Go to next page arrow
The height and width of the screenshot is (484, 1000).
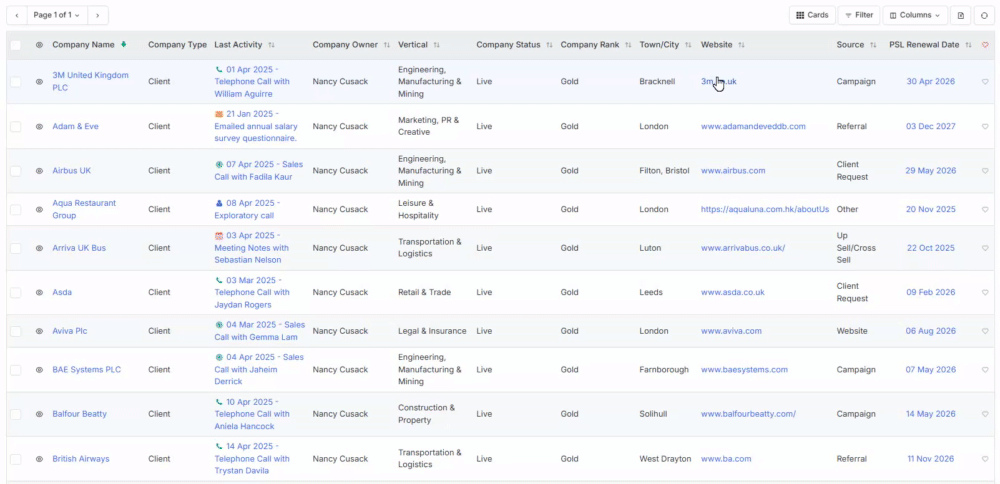click(x=98, y=15)
